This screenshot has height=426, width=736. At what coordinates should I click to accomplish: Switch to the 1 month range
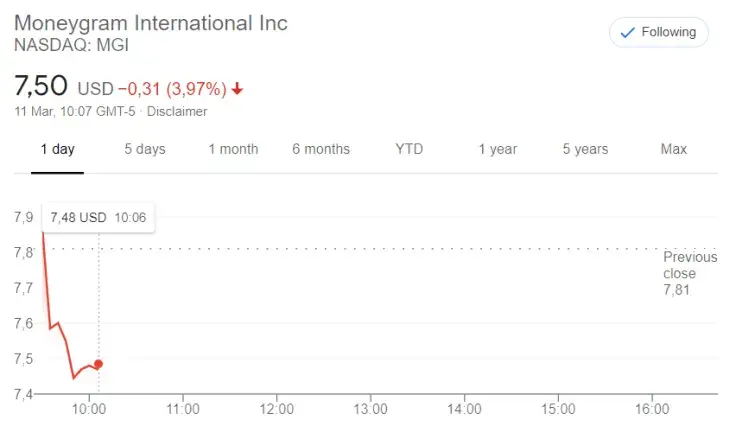click(233, 149)
